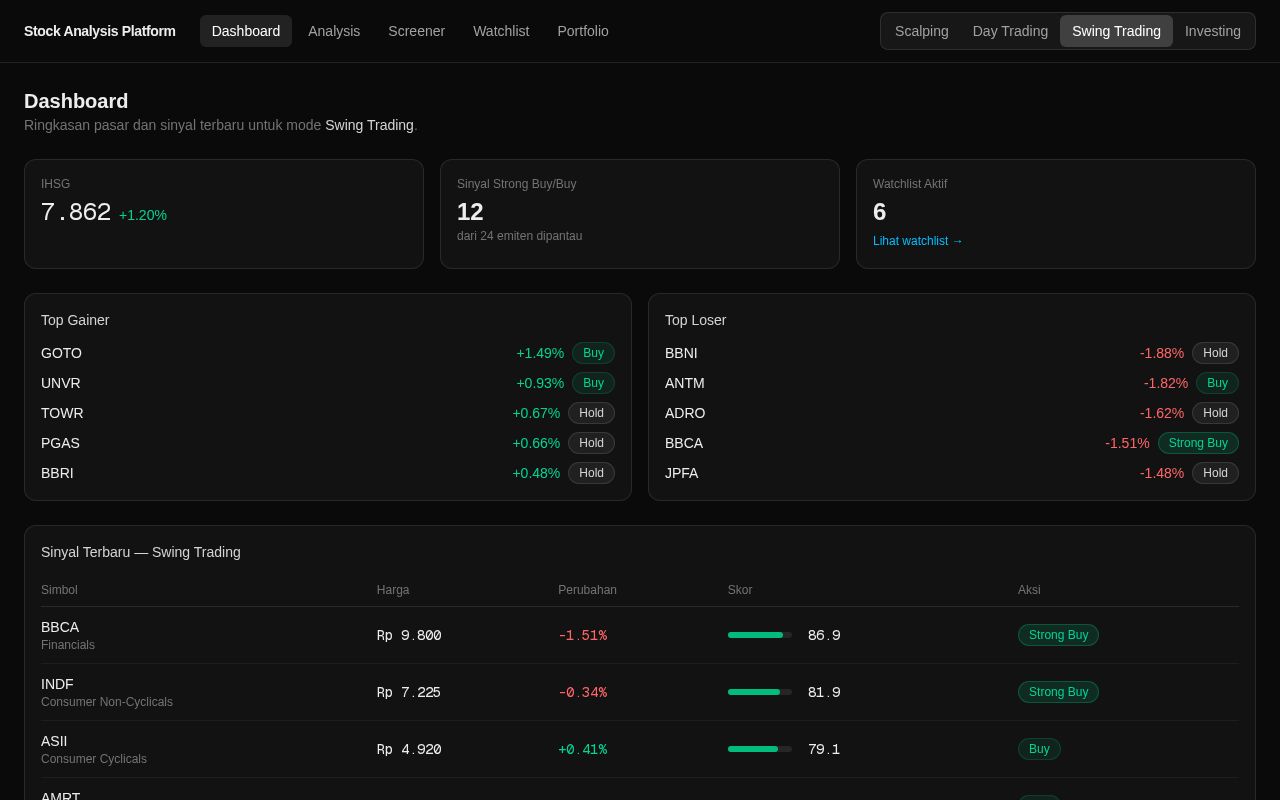Click the IHSG value 7.862
The image size is (1280, 800).
tap(76, 212)
